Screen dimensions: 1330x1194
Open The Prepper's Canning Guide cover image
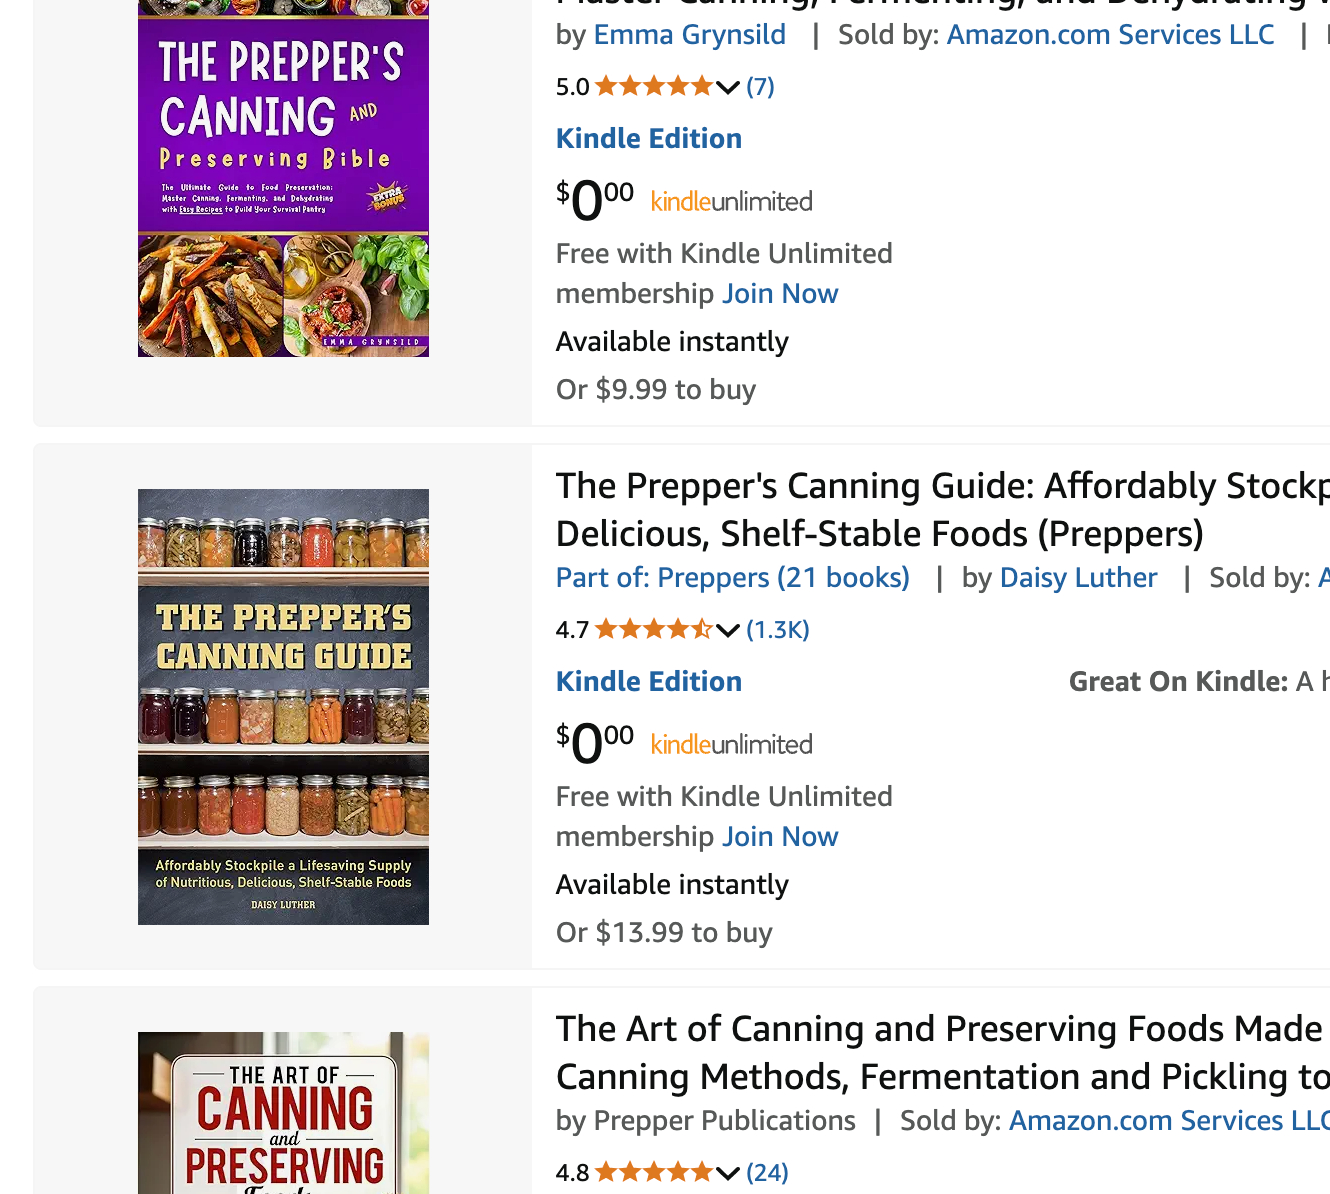(283, 706)
